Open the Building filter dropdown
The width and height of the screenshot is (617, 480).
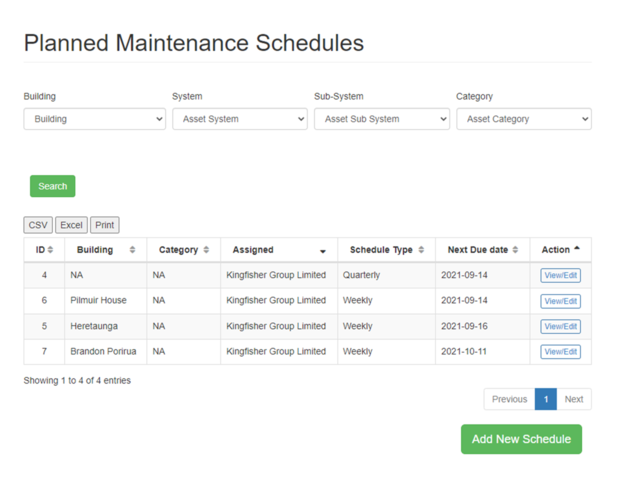[94, 119]
